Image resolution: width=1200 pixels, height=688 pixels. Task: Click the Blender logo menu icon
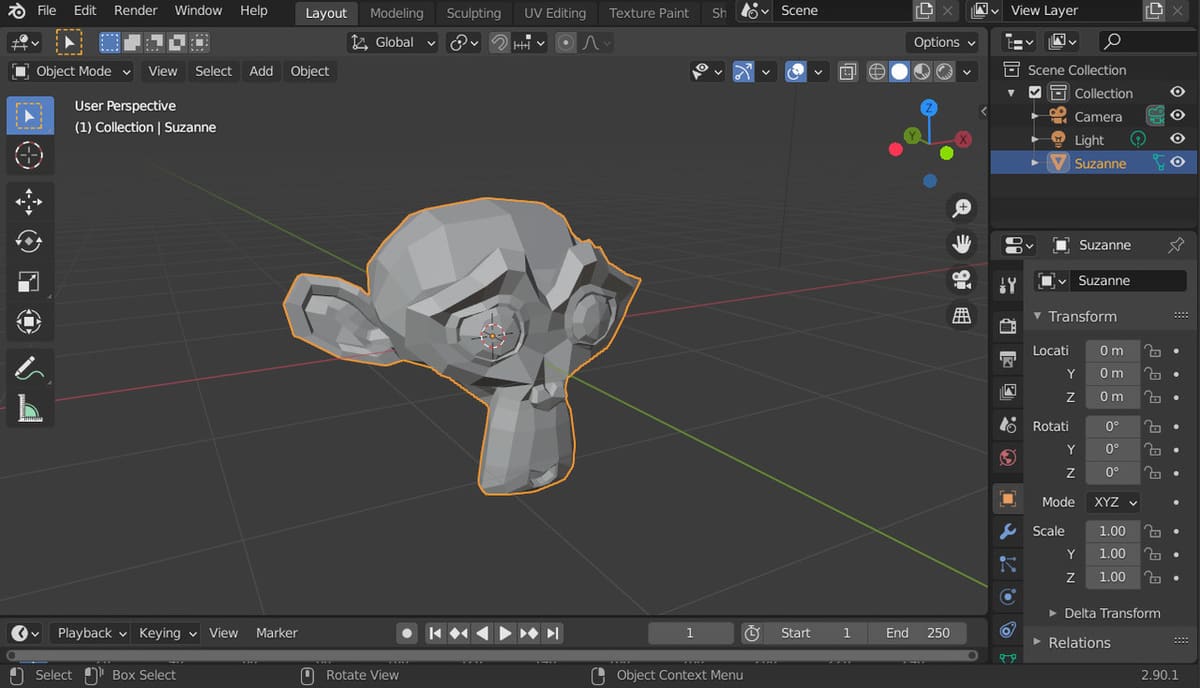coord(16,11)
